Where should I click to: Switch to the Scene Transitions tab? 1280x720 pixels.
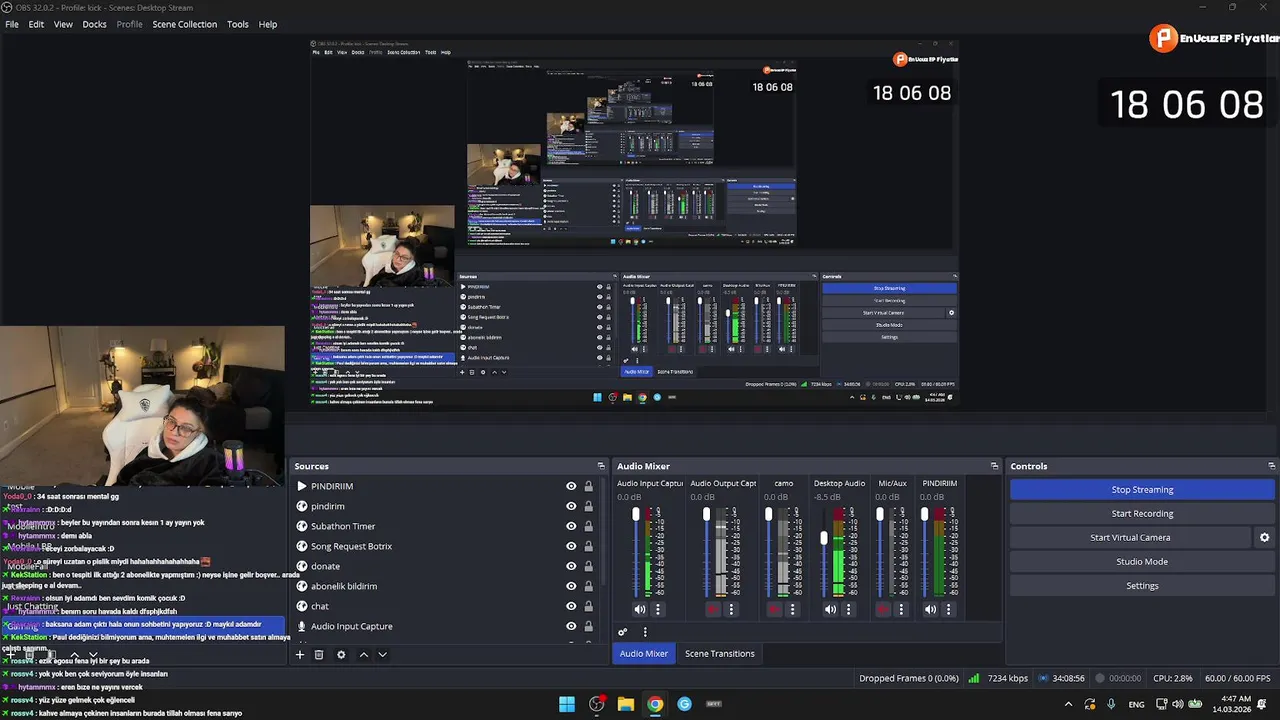(720, 653)
